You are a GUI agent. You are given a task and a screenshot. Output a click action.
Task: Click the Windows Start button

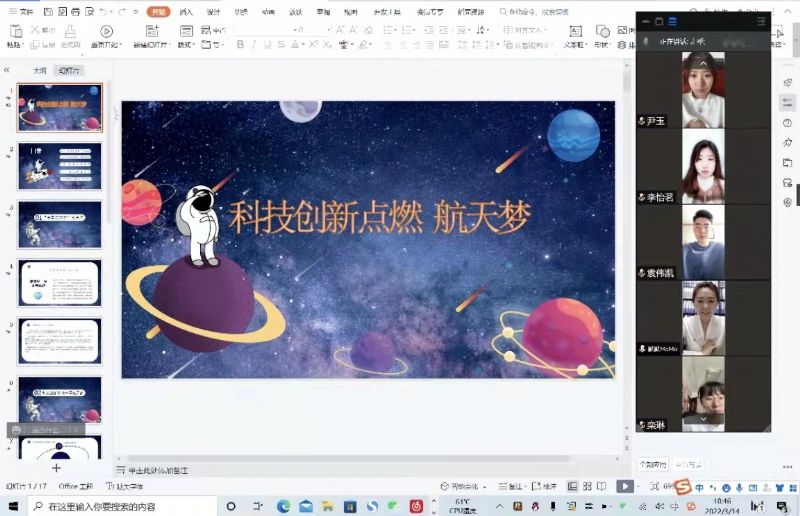12,506
